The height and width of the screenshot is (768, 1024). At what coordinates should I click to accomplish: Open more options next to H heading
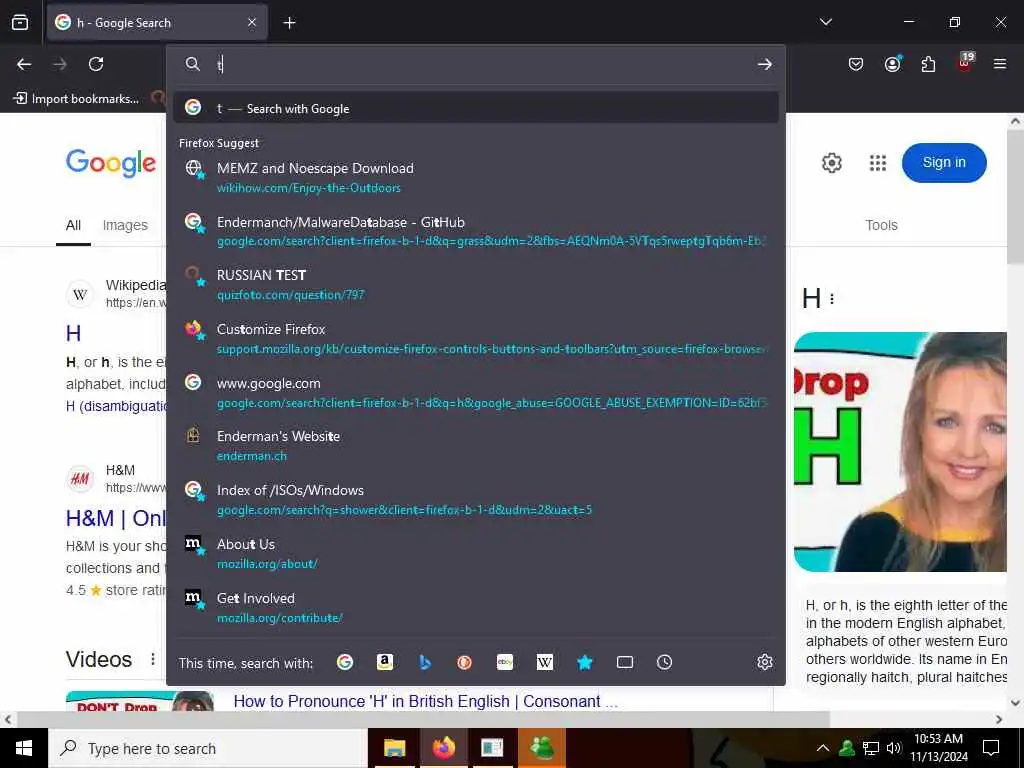[x=832, y=299]
